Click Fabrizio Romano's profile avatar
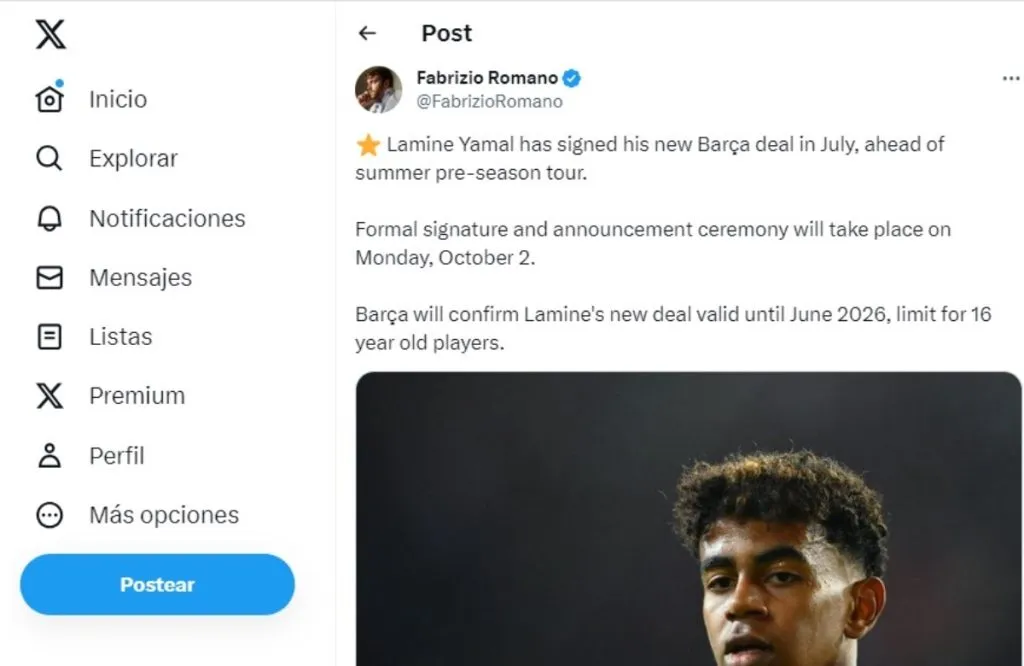This screenshot has width=1024, height=666. pos(379,89)
